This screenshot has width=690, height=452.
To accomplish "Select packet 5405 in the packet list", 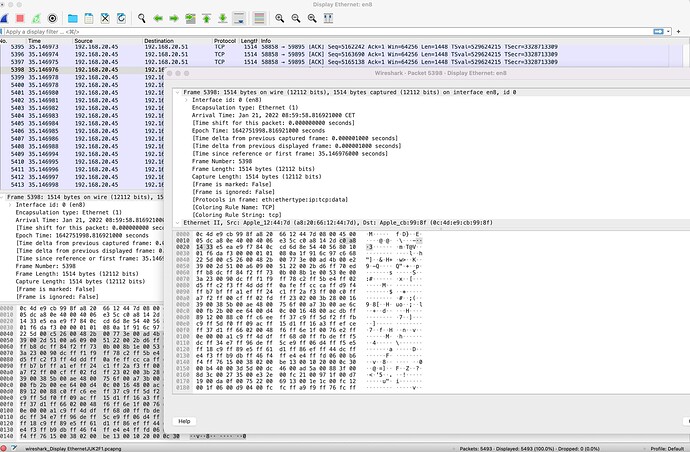I will [82, 123].
